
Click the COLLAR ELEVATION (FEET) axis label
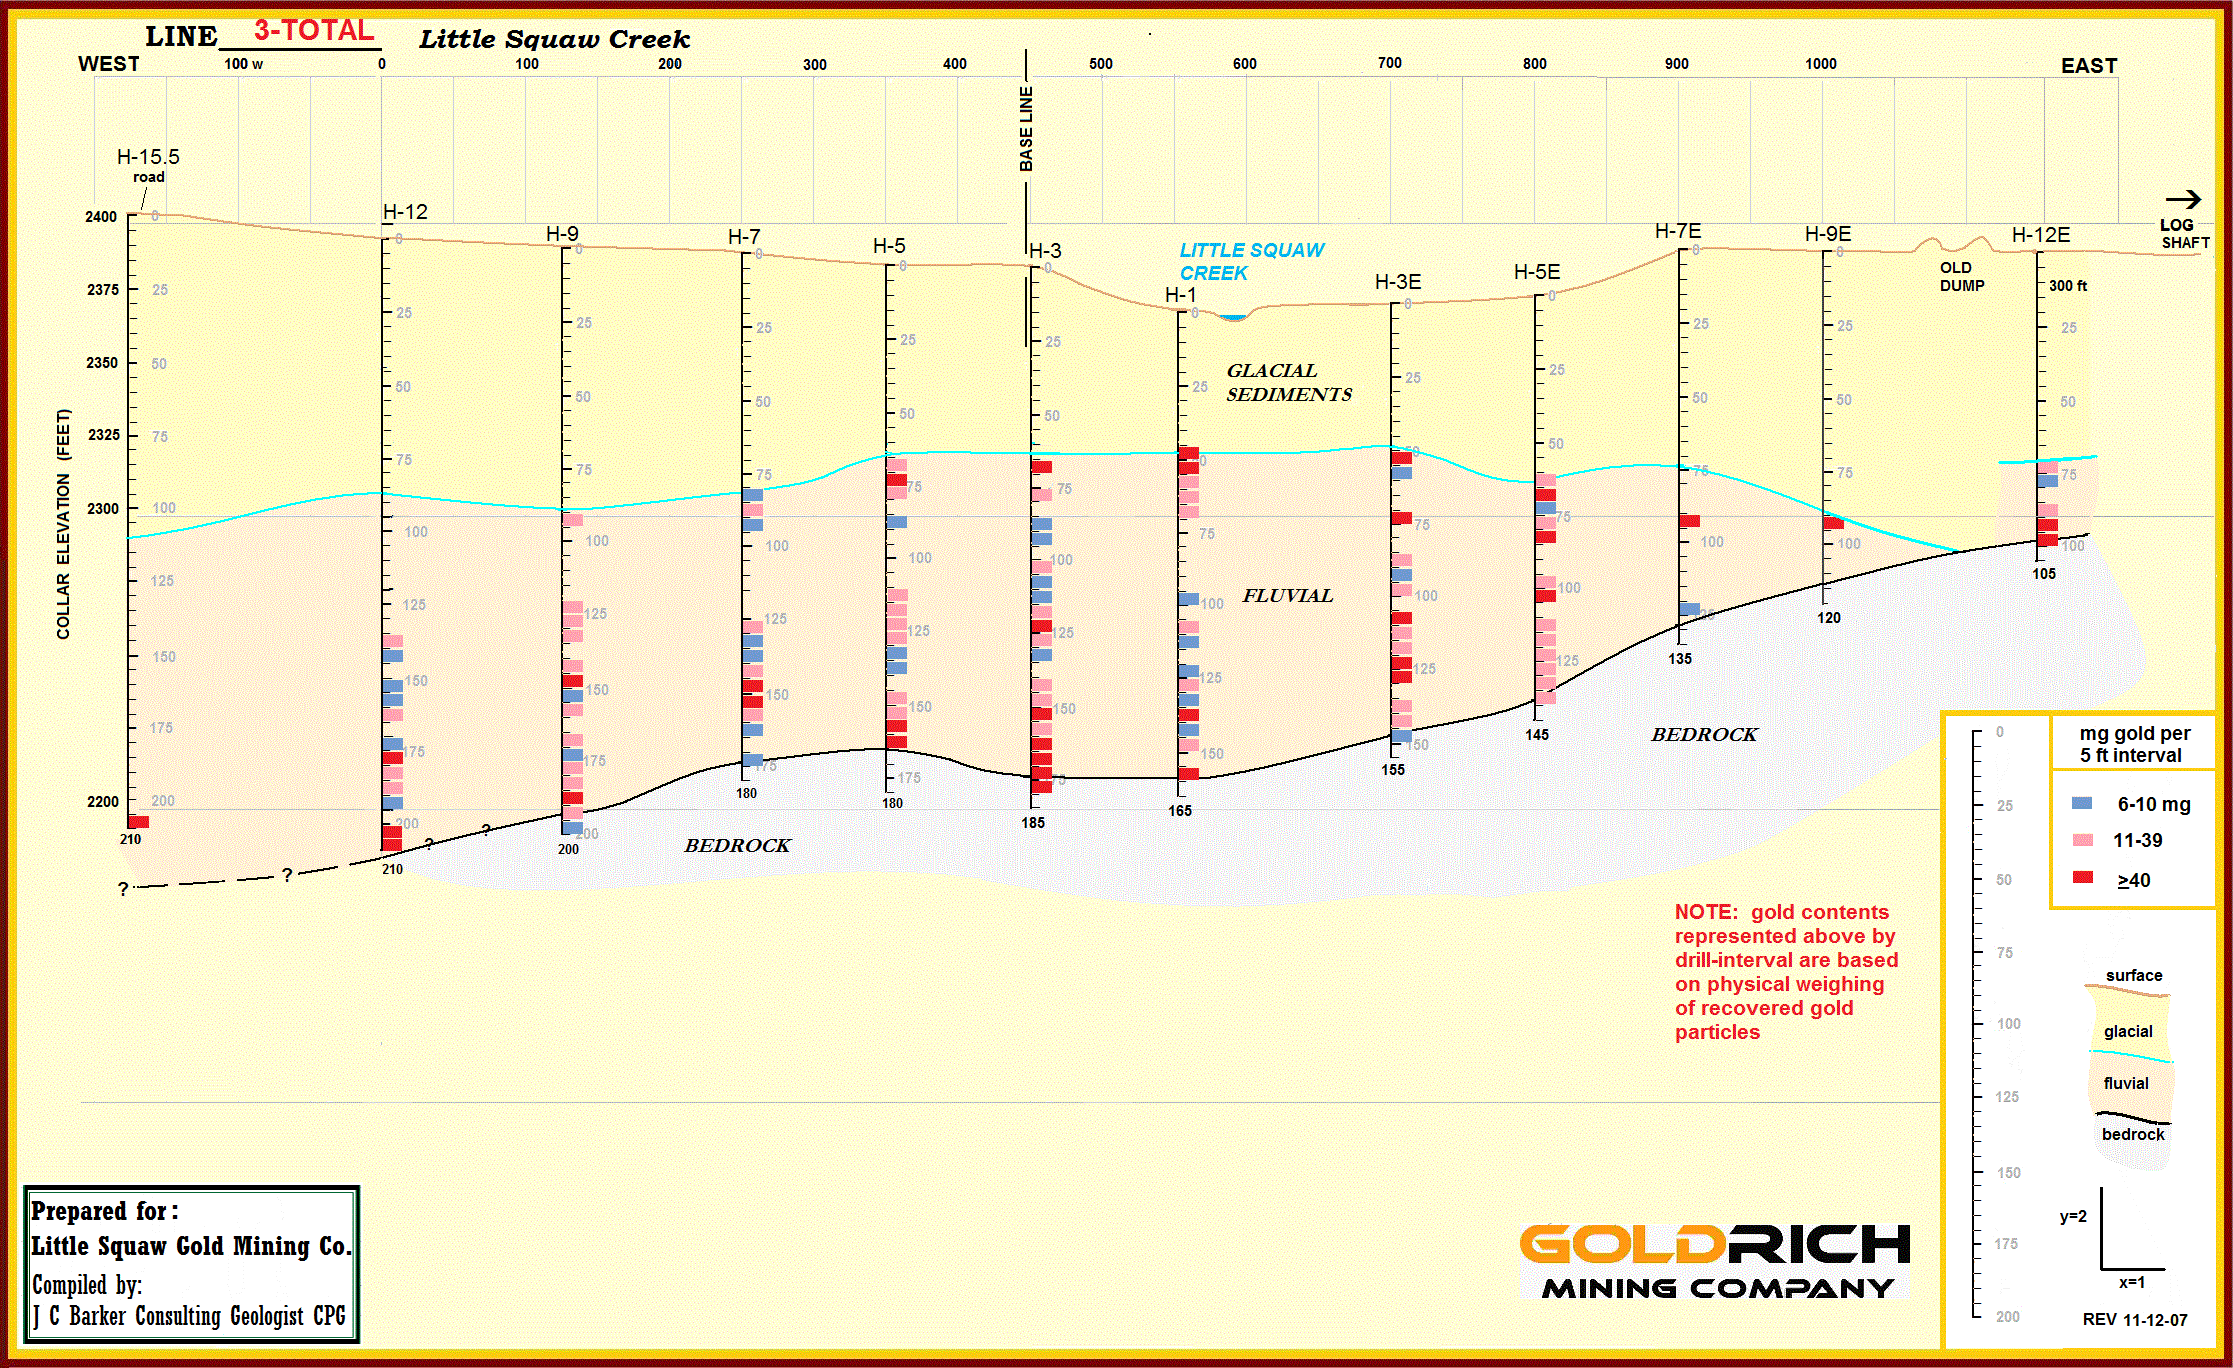click(x=63, y=524)
